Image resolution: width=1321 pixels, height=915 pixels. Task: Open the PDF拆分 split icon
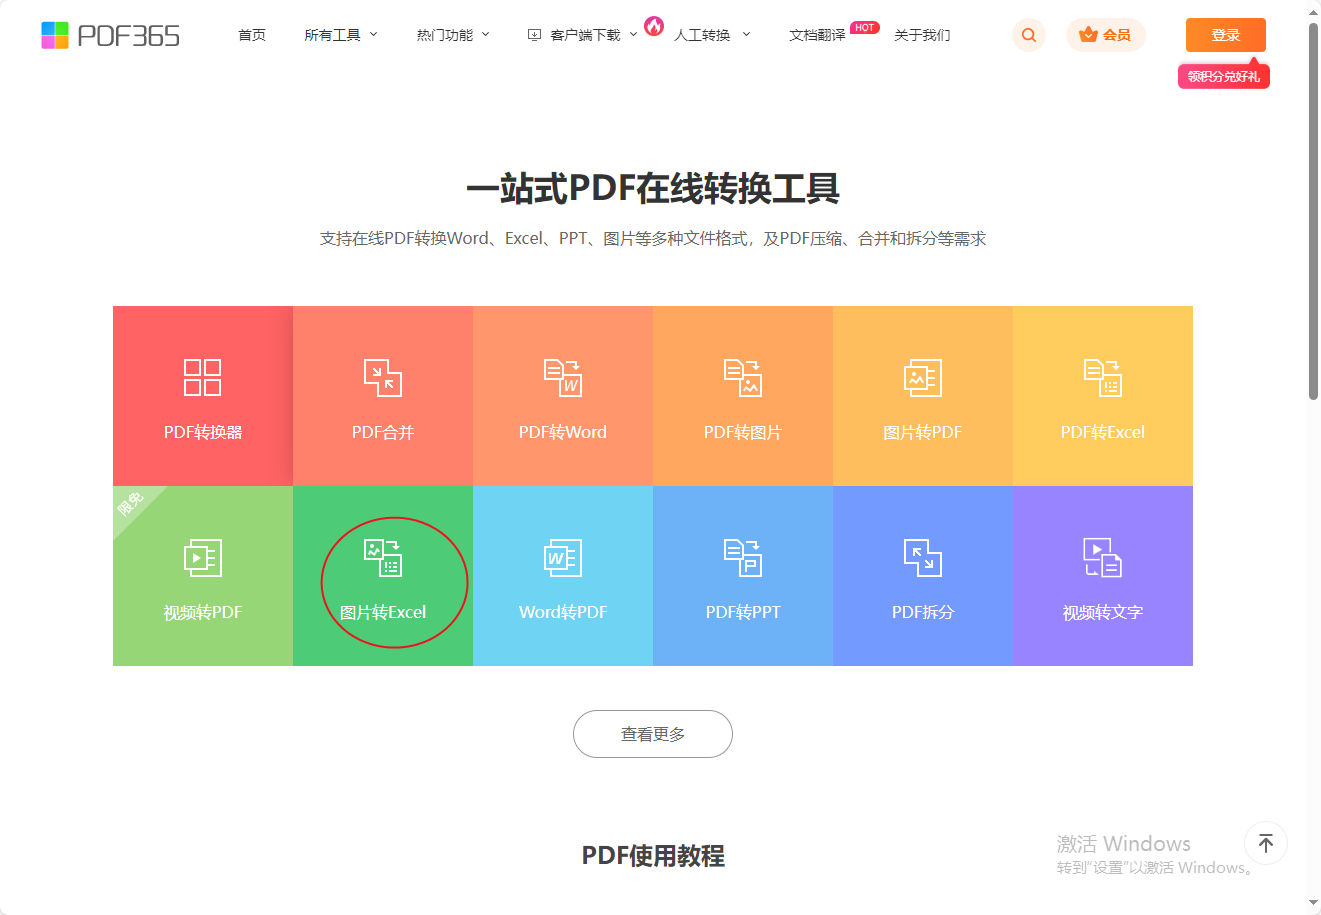click(x=923, y=558)
